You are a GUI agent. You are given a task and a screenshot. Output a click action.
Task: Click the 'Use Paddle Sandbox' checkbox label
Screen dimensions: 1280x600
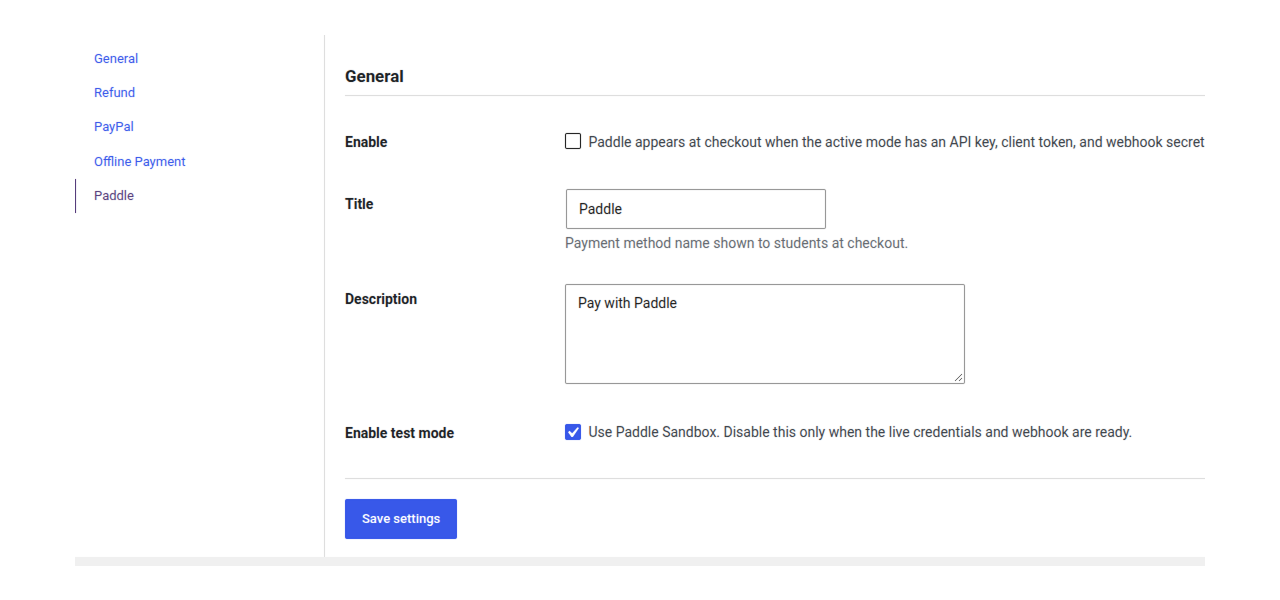860,433
